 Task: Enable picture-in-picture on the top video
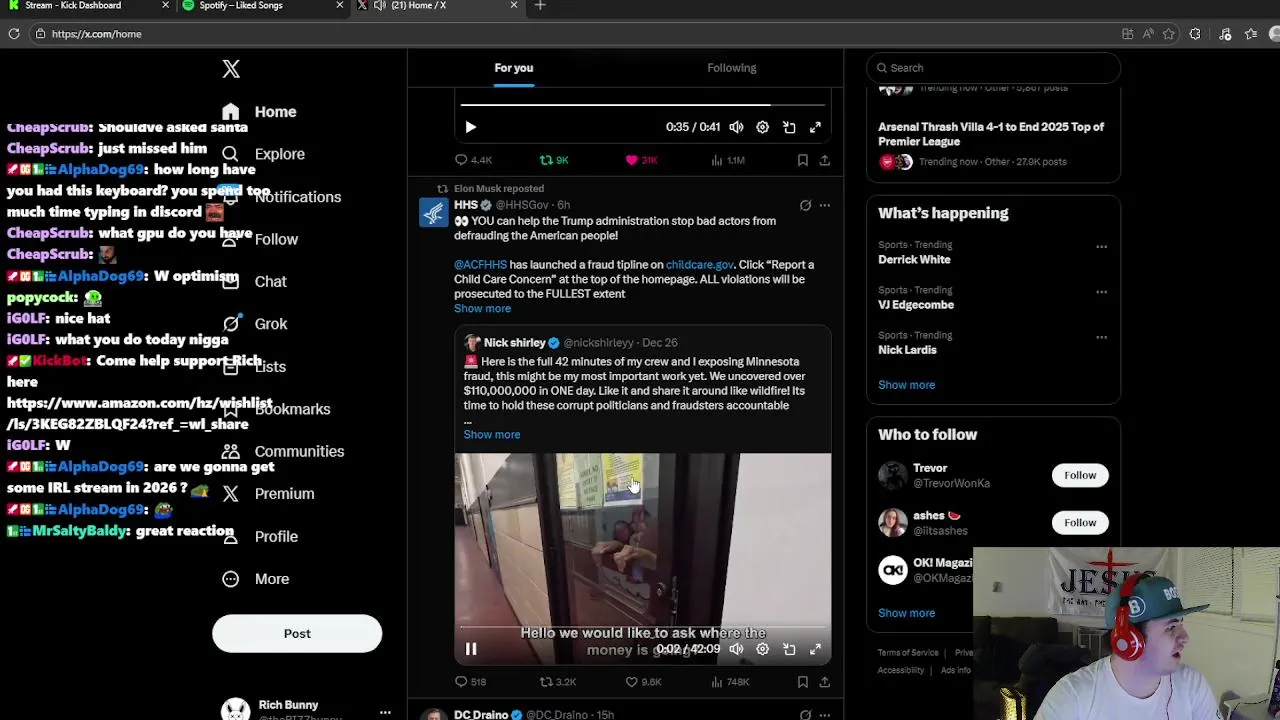click(789, 127)
